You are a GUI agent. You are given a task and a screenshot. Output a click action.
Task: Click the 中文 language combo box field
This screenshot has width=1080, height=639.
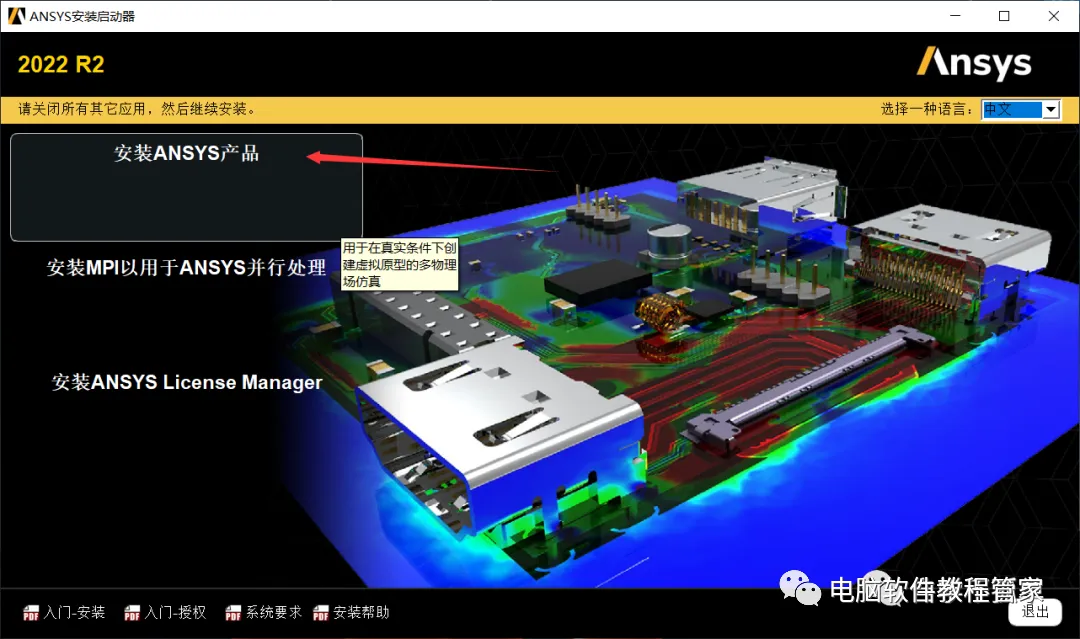point(1021,109)
